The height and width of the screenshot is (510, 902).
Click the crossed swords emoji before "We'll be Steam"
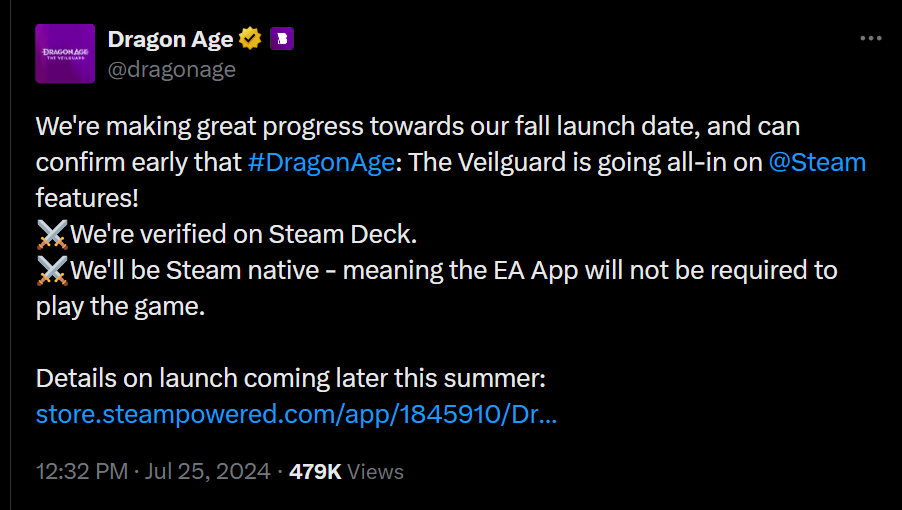pyautogui.click(x=51, y=270)
